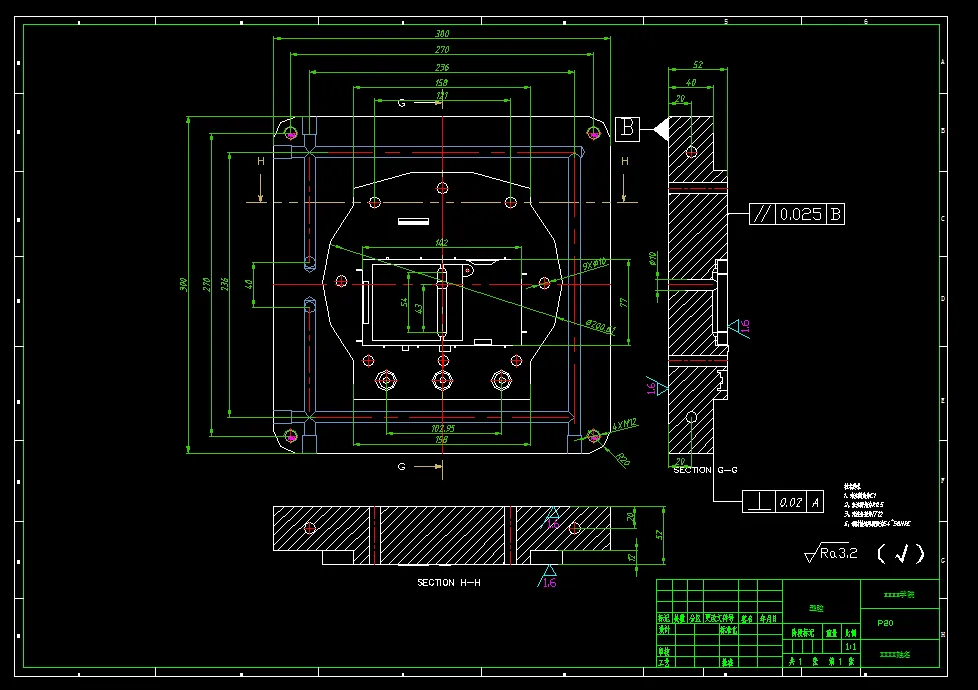
Task: Click the Φ200.01 diameter callout
Action: click(x=601, y=326)
